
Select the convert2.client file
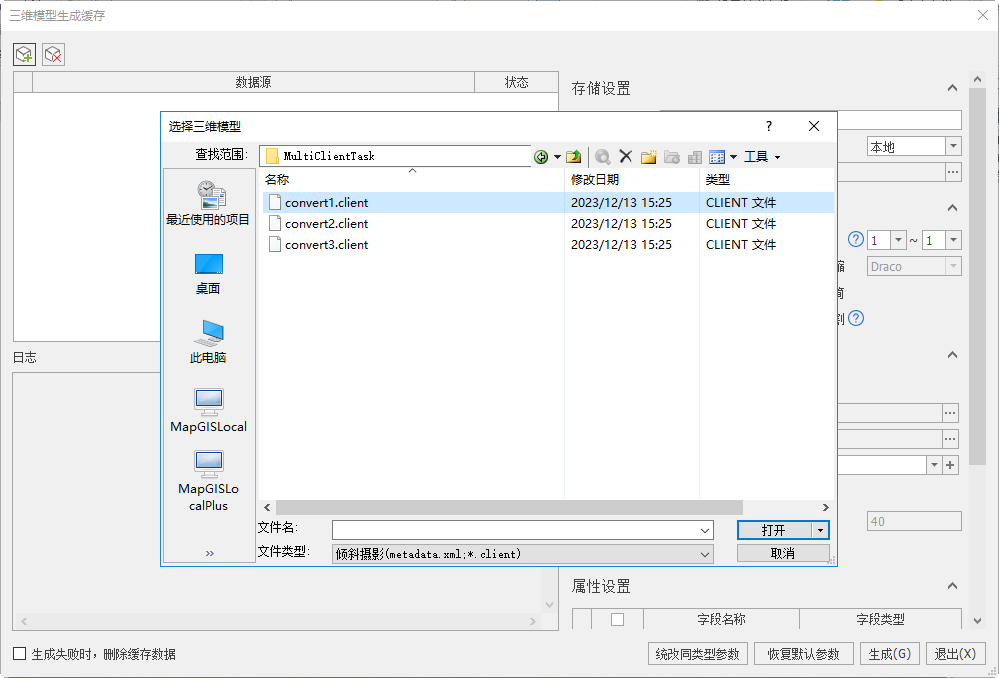tap(326, 224)
